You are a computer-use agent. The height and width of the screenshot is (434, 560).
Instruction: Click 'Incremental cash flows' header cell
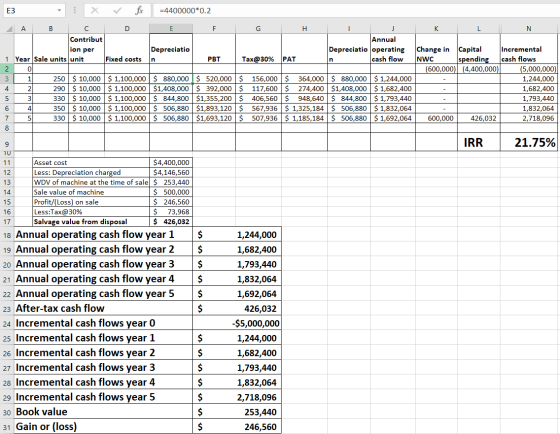coord(529,49)
